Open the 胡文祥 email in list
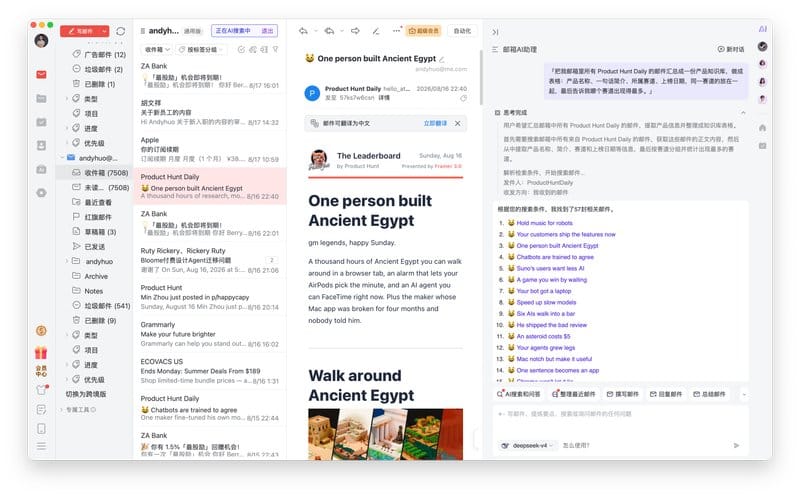Image resolution: width=800 pixels, height=497 pixels. coord(210,113)
